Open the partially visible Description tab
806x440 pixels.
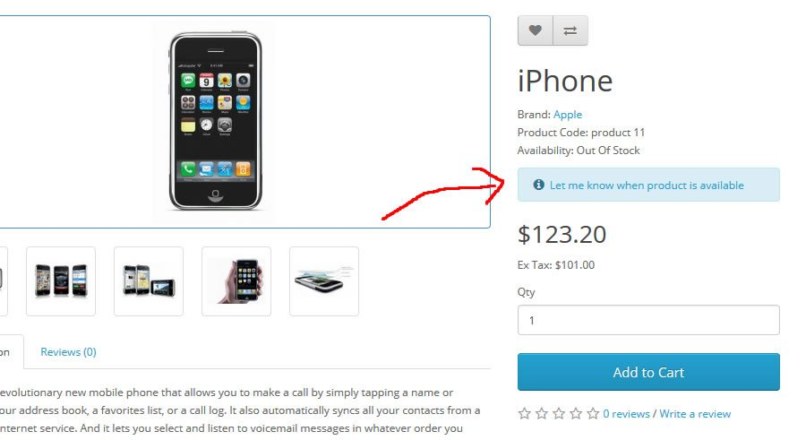(10, 352)
